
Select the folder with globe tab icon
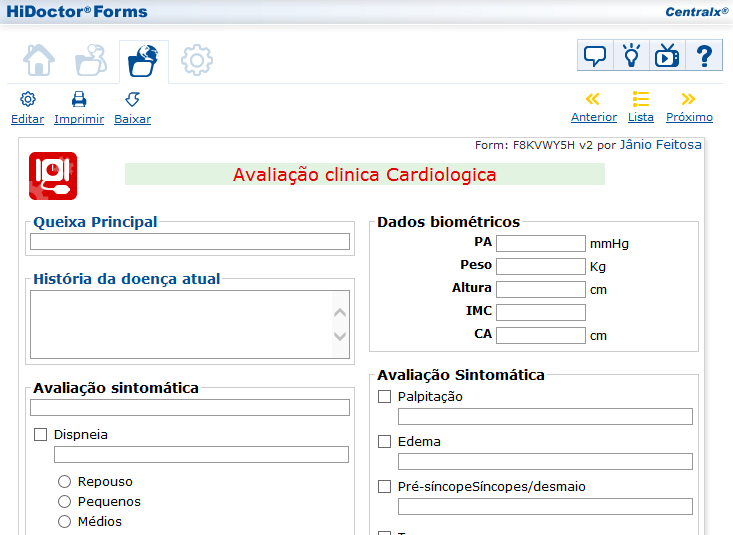144,61
